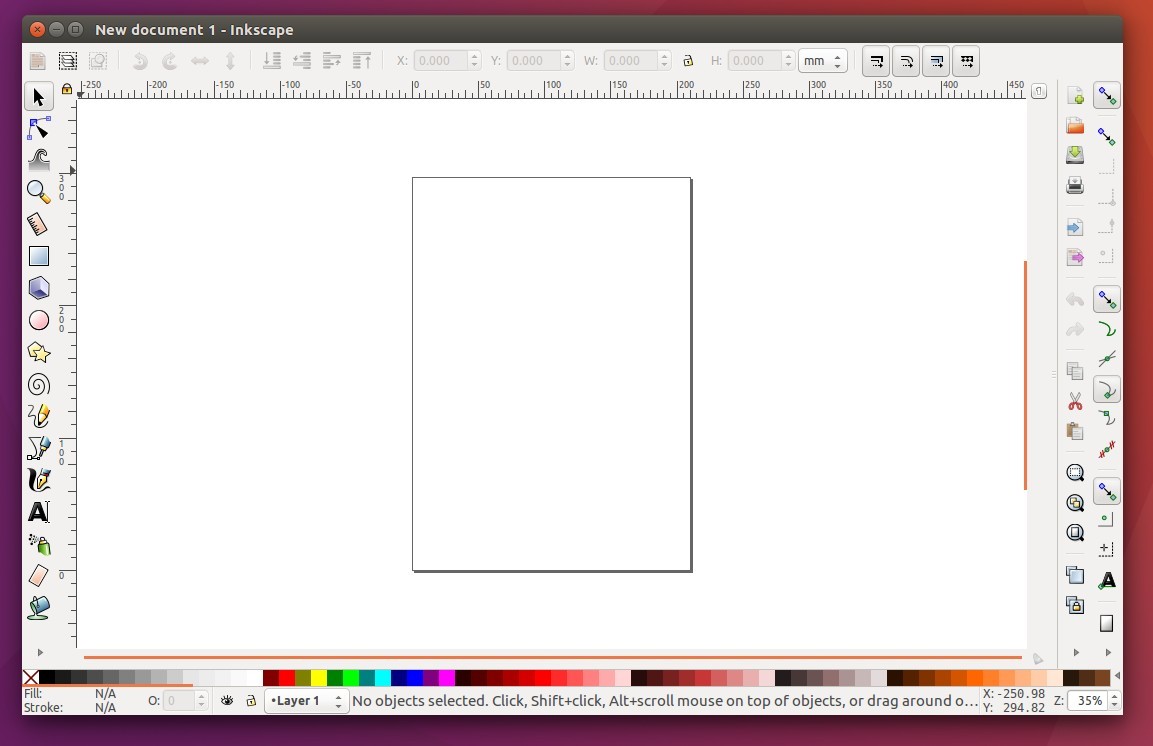The height and width of the screenshot is (746, 1153).
Task: Enable snapping in the right snap bar
Action: click(1106, 95)
